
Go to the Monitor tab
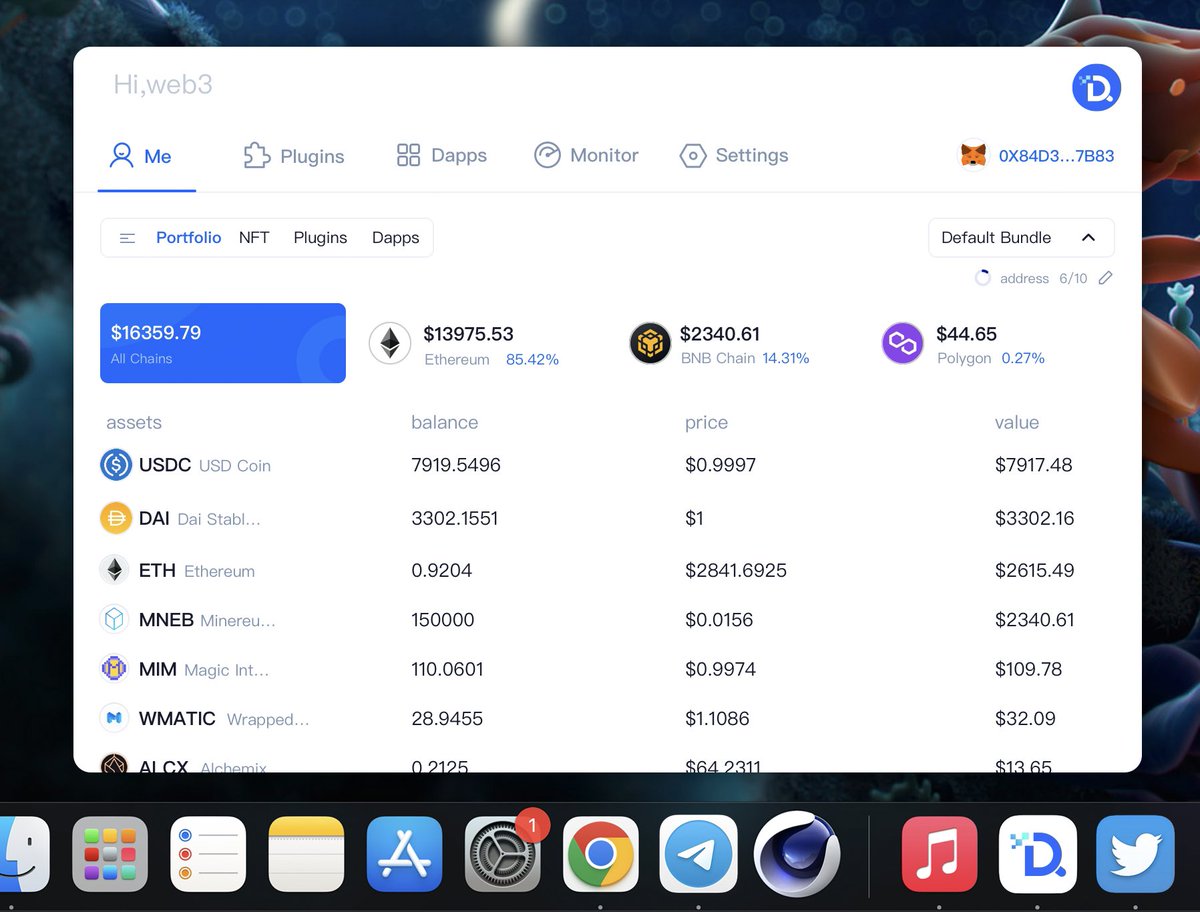point(586,155)
